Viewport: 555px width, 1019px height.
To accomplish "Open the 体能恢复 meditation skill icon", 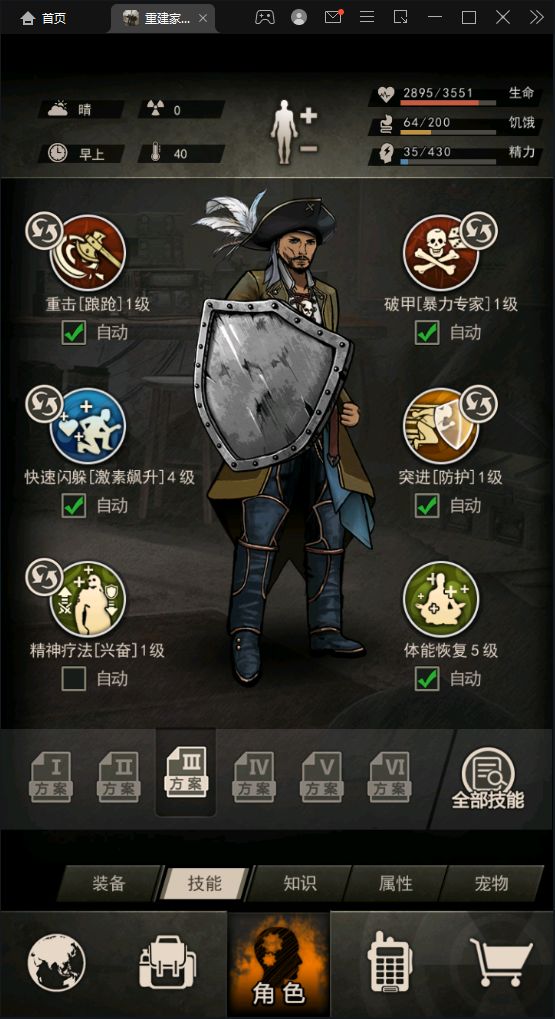I will 441,599.
